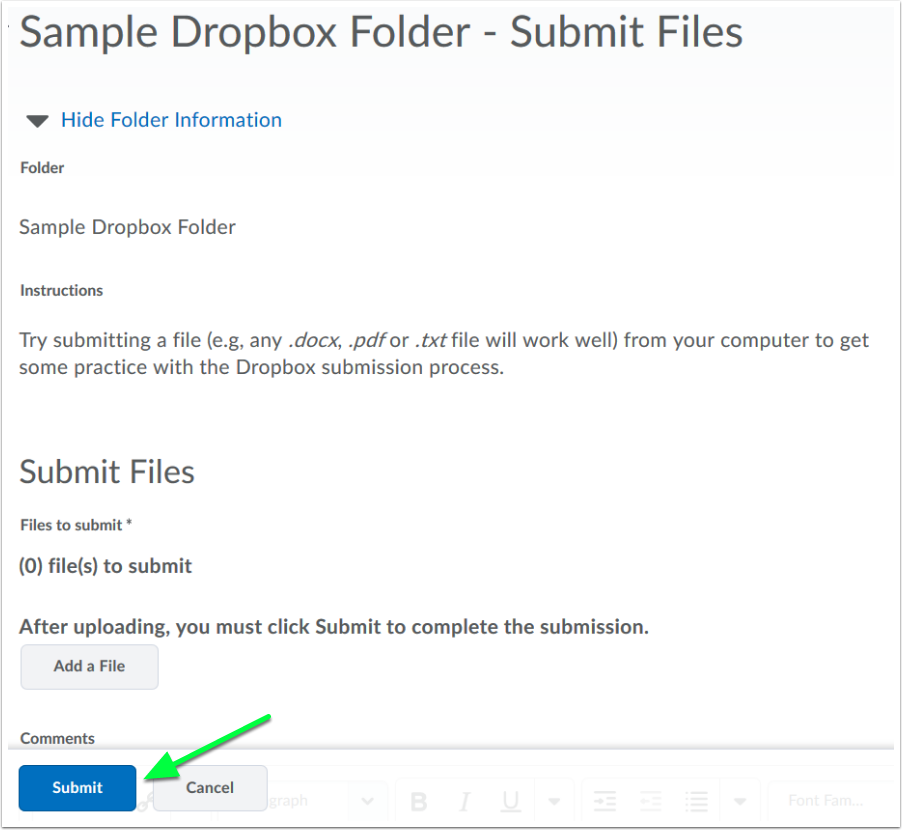Click the 'Instructions' label
Viewport: 902px width, 830px height.
point(62,290)
